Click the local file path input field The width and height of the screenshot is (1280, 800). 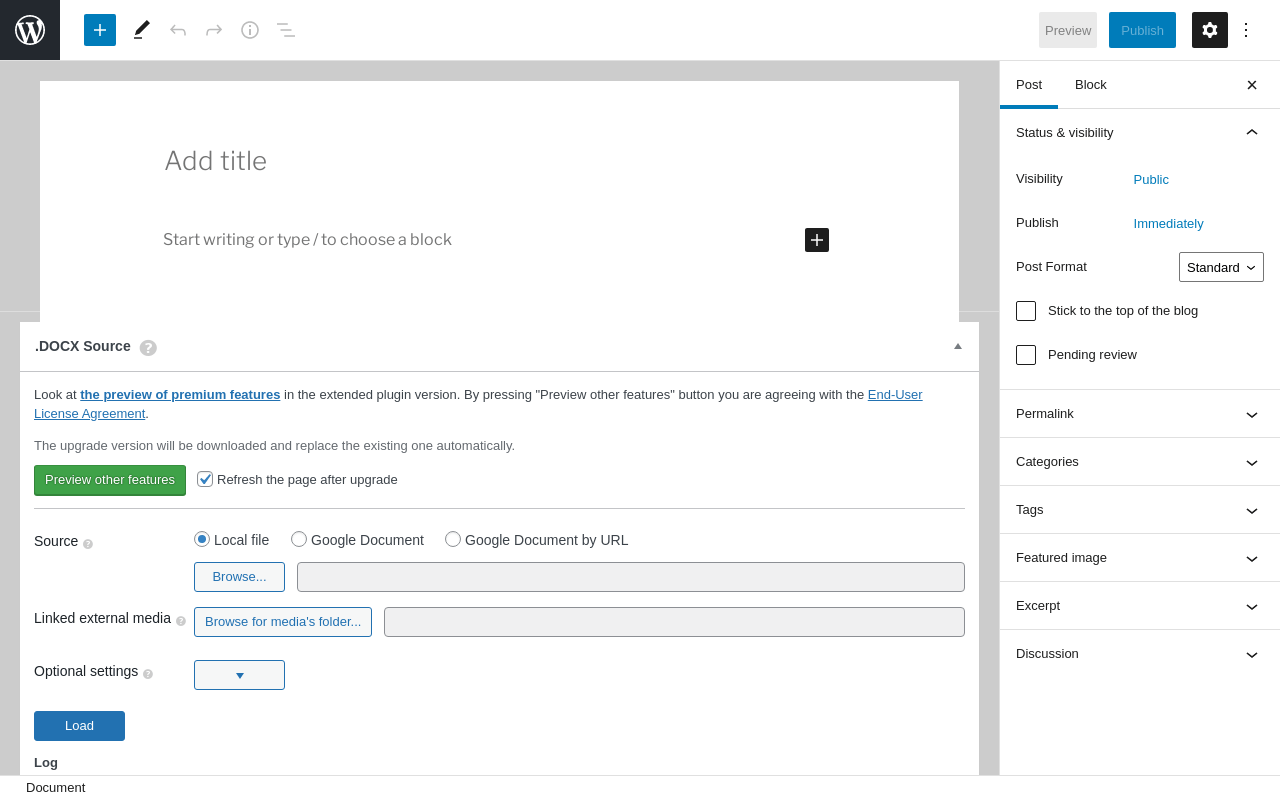click(631, 577)
